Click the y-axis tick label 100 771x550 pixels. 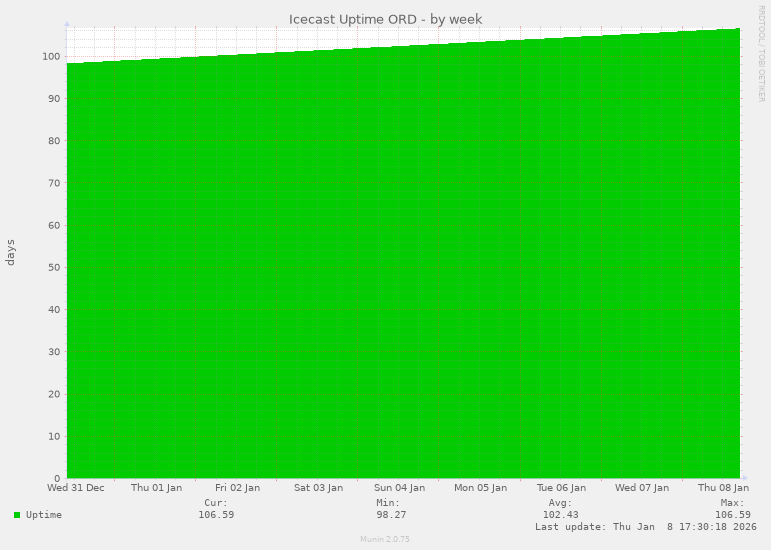pyautogui.click(x=51, y=57)
